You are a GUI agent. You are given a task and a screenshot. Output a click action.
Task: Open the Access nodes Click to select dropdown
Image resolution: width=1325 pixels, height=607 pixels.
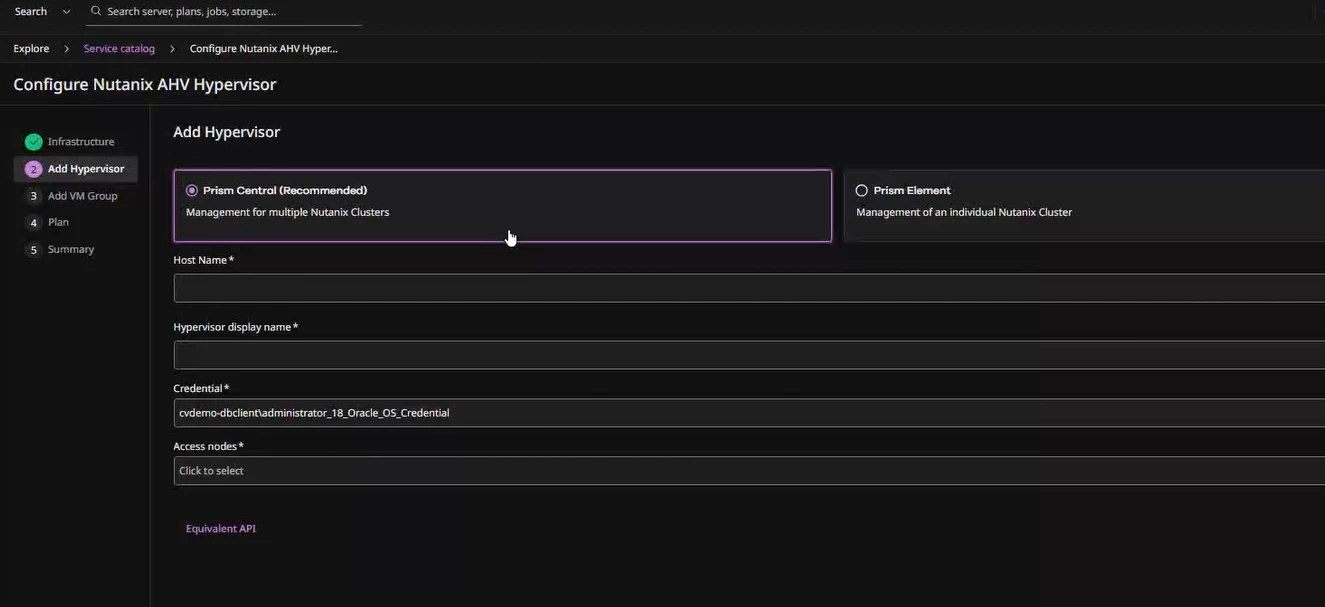tap(749, 471)
